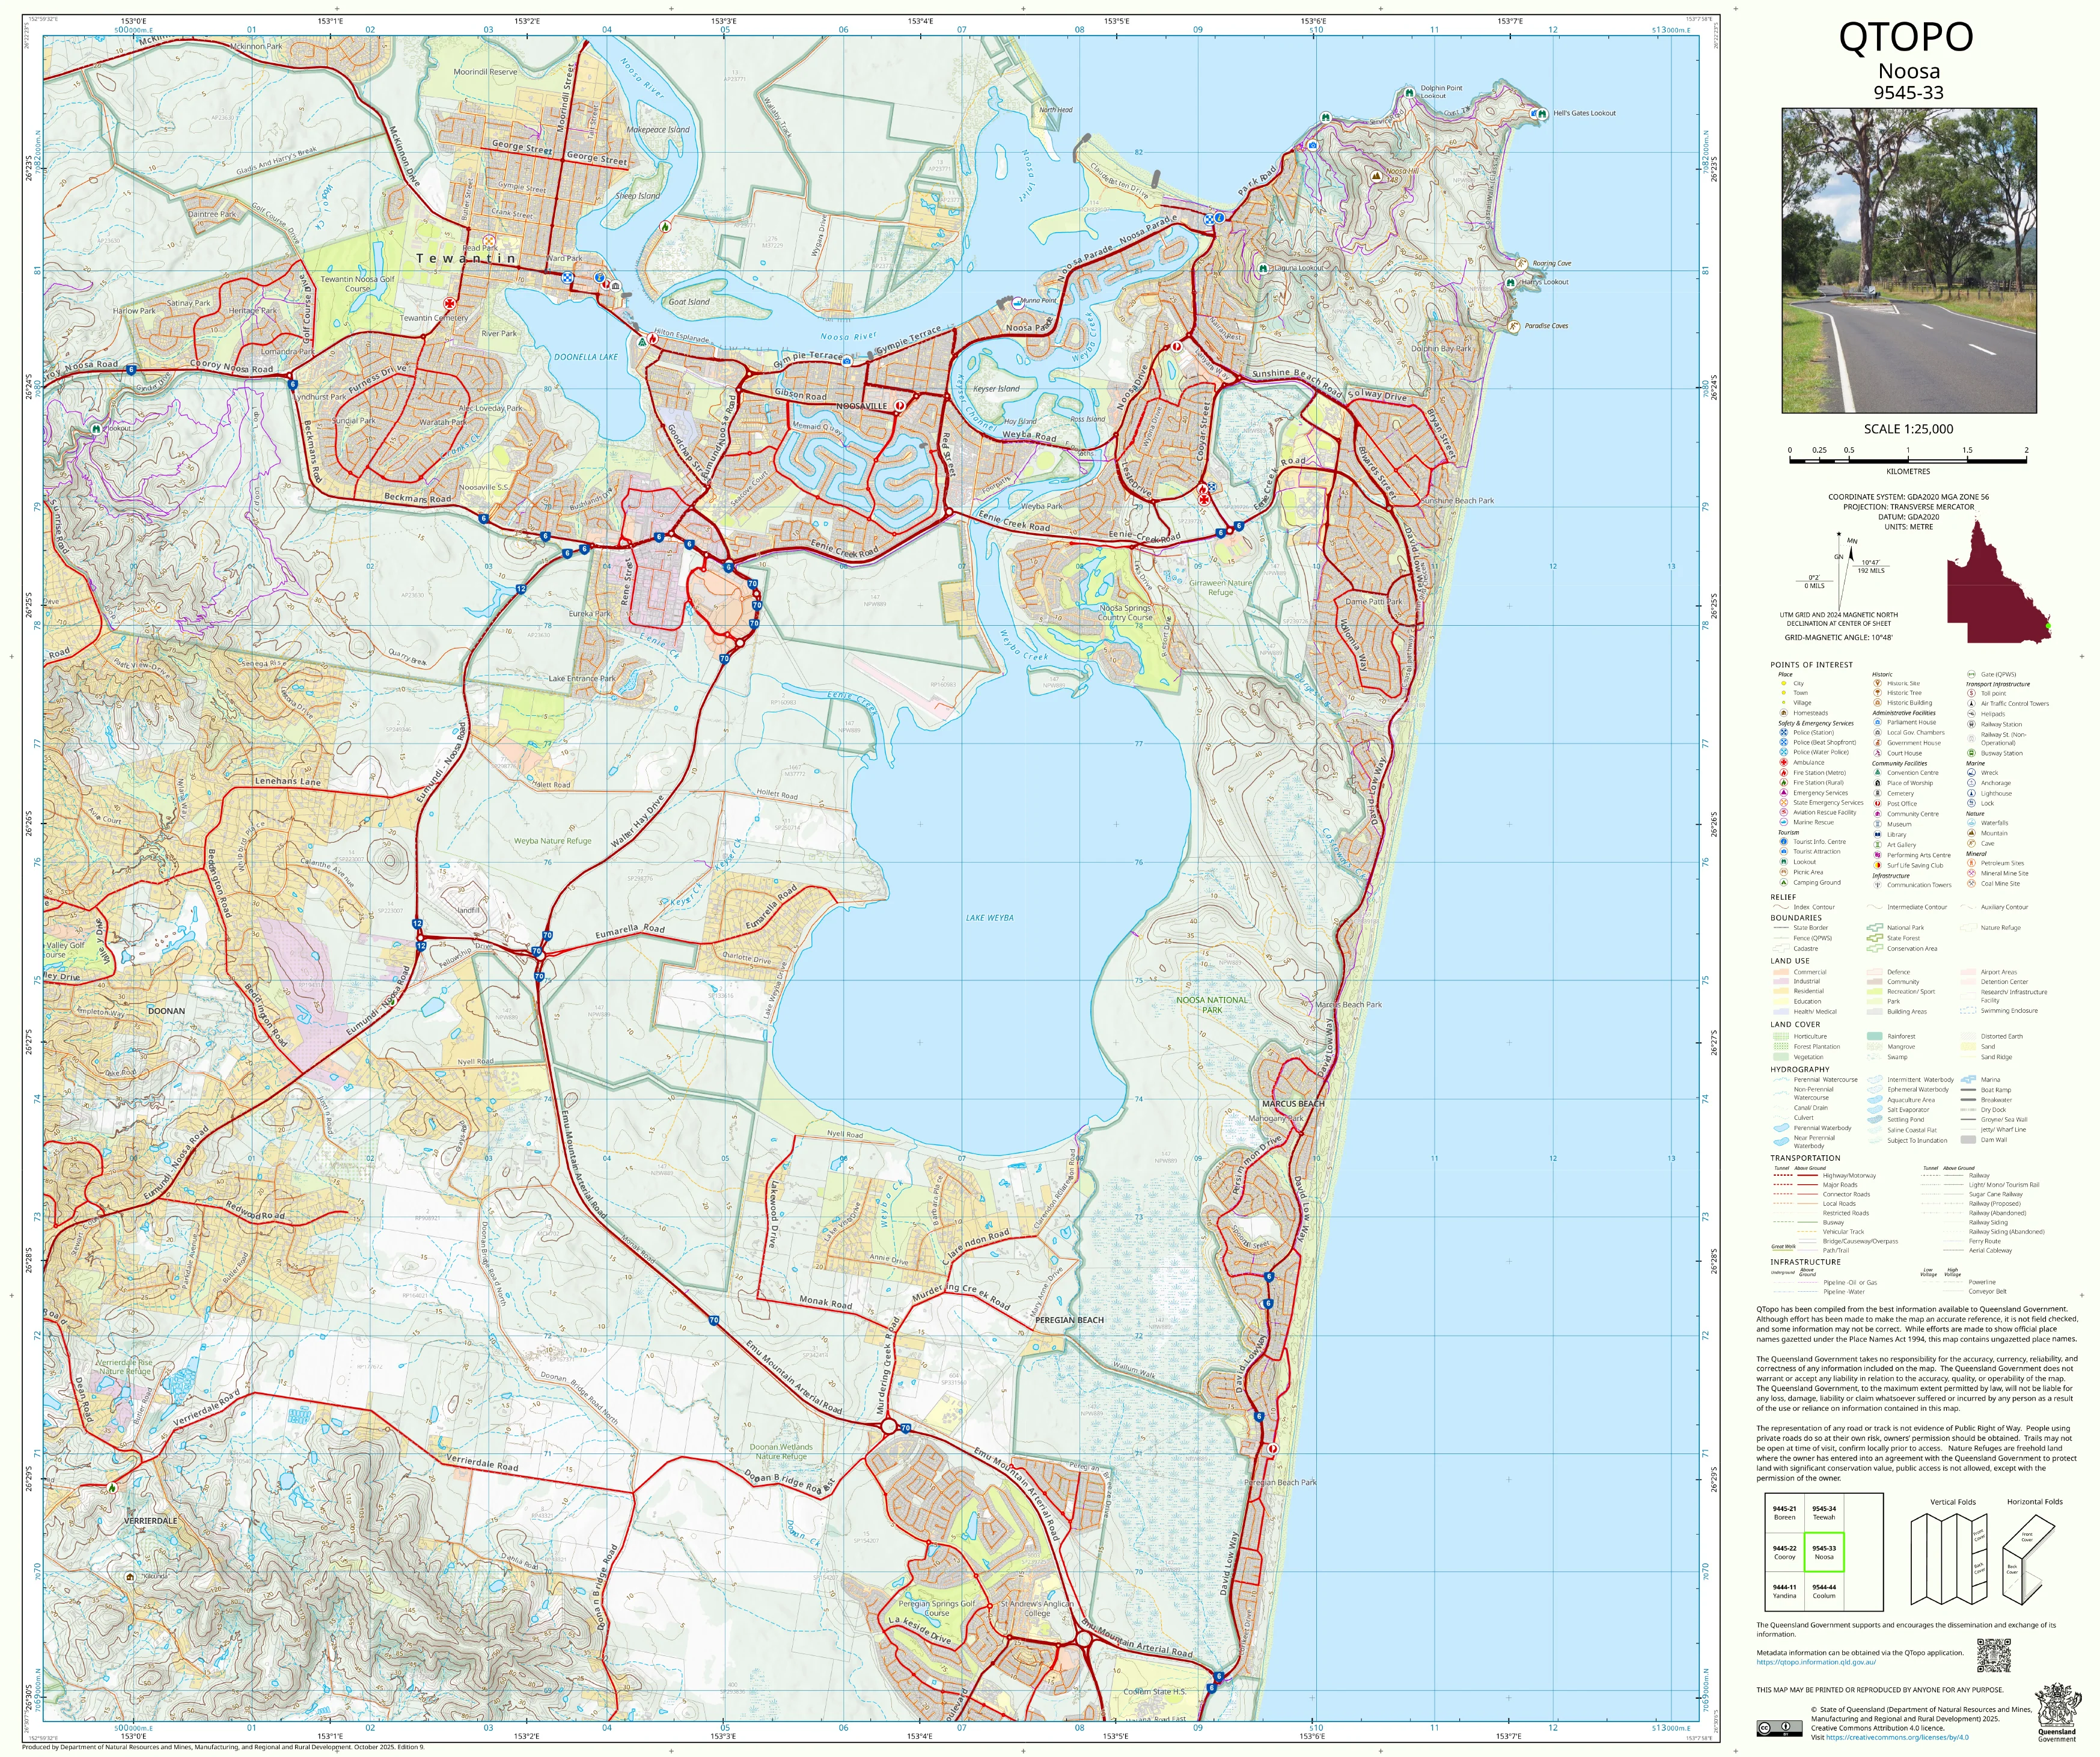The height and width of the screenshot is (1757, 2100).
Task: Select the Historic Tree legend icon
Action: 1877,693
